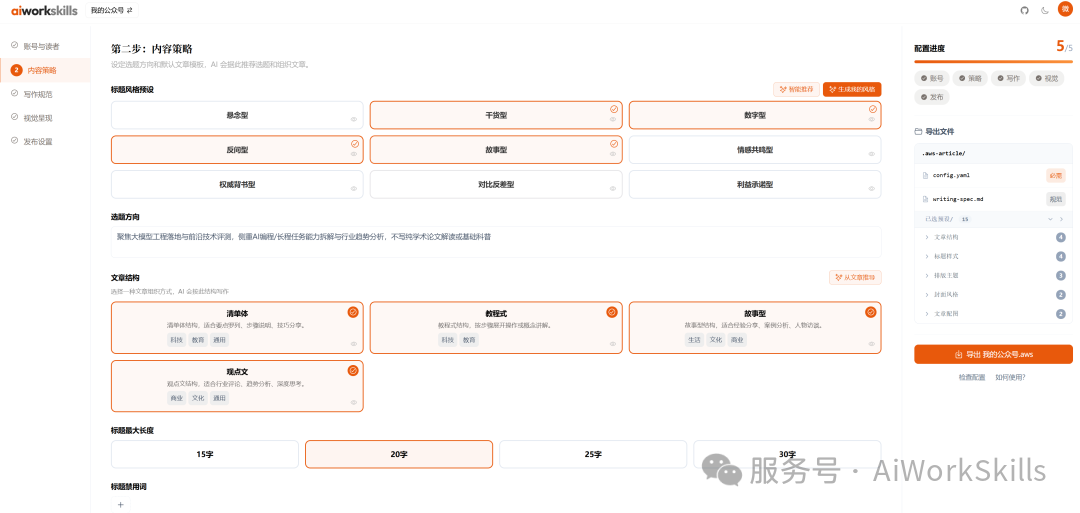The width and height of the screenshot is (1080, 513).
Task: Uncheck the 教程式 orange check badge
Action: (612, 312)
